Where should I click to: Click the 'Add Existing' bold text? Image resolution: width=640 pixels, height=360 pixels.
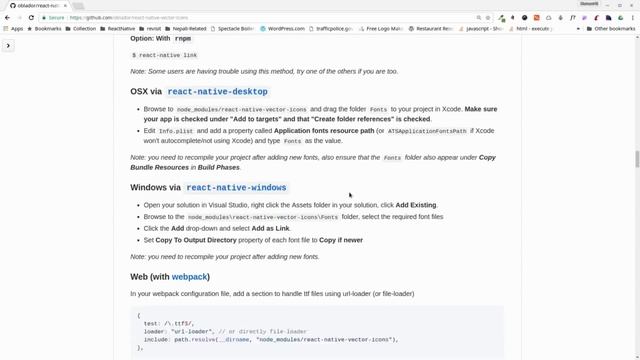pos(416,205)
